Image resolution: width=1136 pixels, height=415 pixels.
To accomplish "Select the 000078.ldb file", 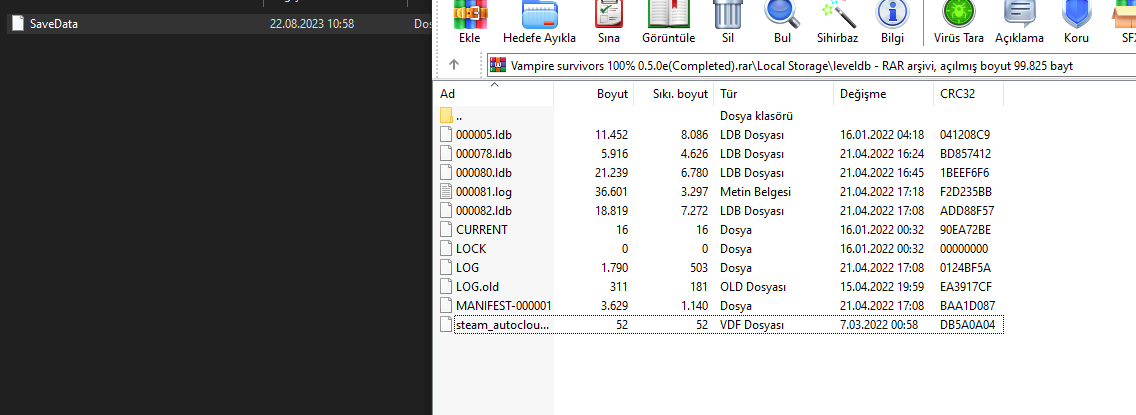I will pos(484,154).
